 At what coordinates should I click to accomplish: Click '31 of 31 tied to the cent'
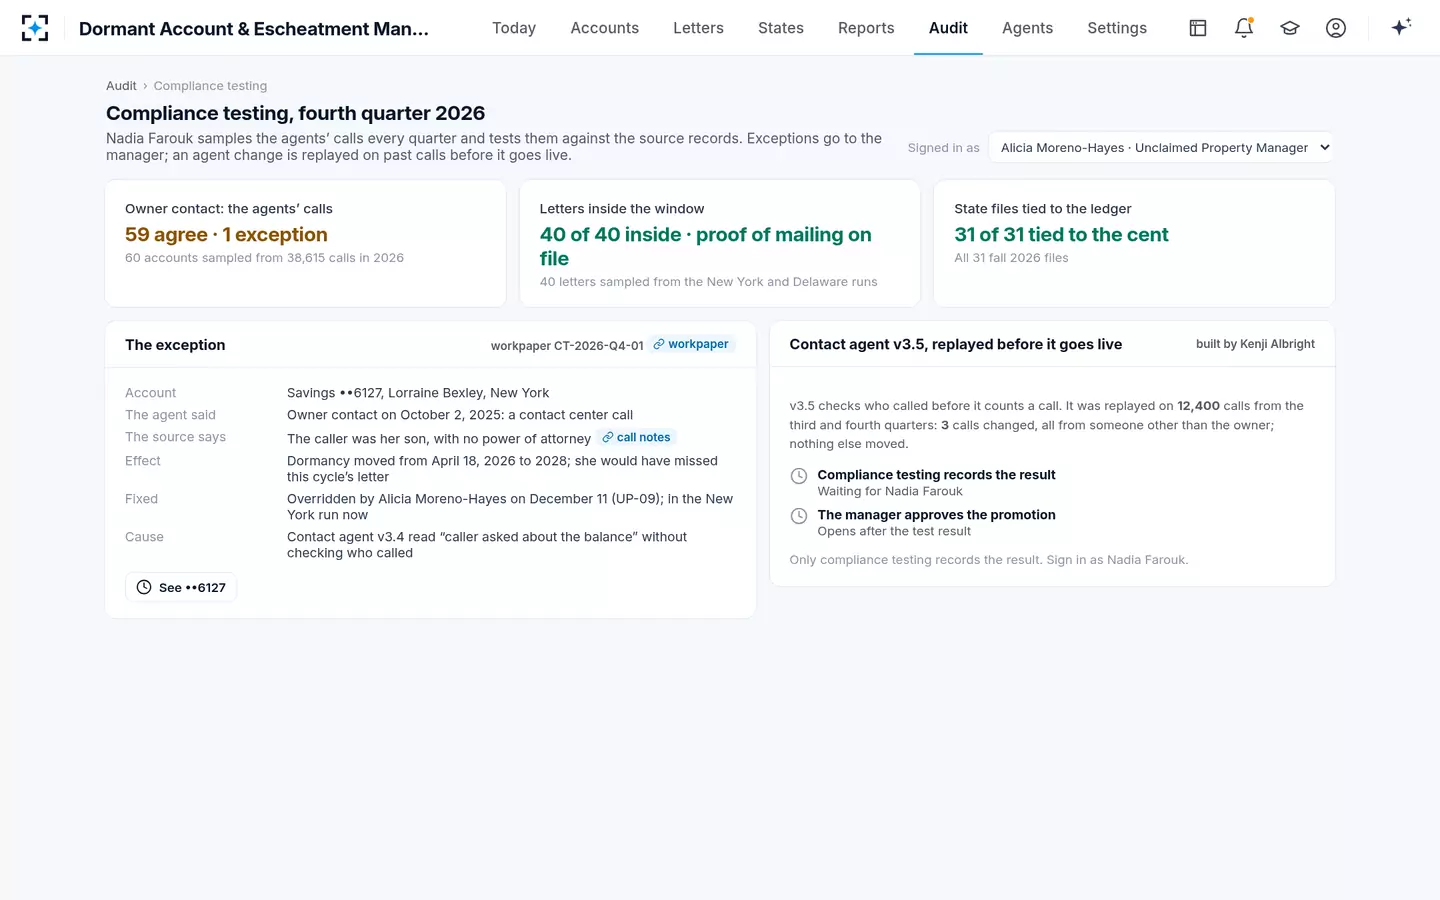click(1061, 234)
